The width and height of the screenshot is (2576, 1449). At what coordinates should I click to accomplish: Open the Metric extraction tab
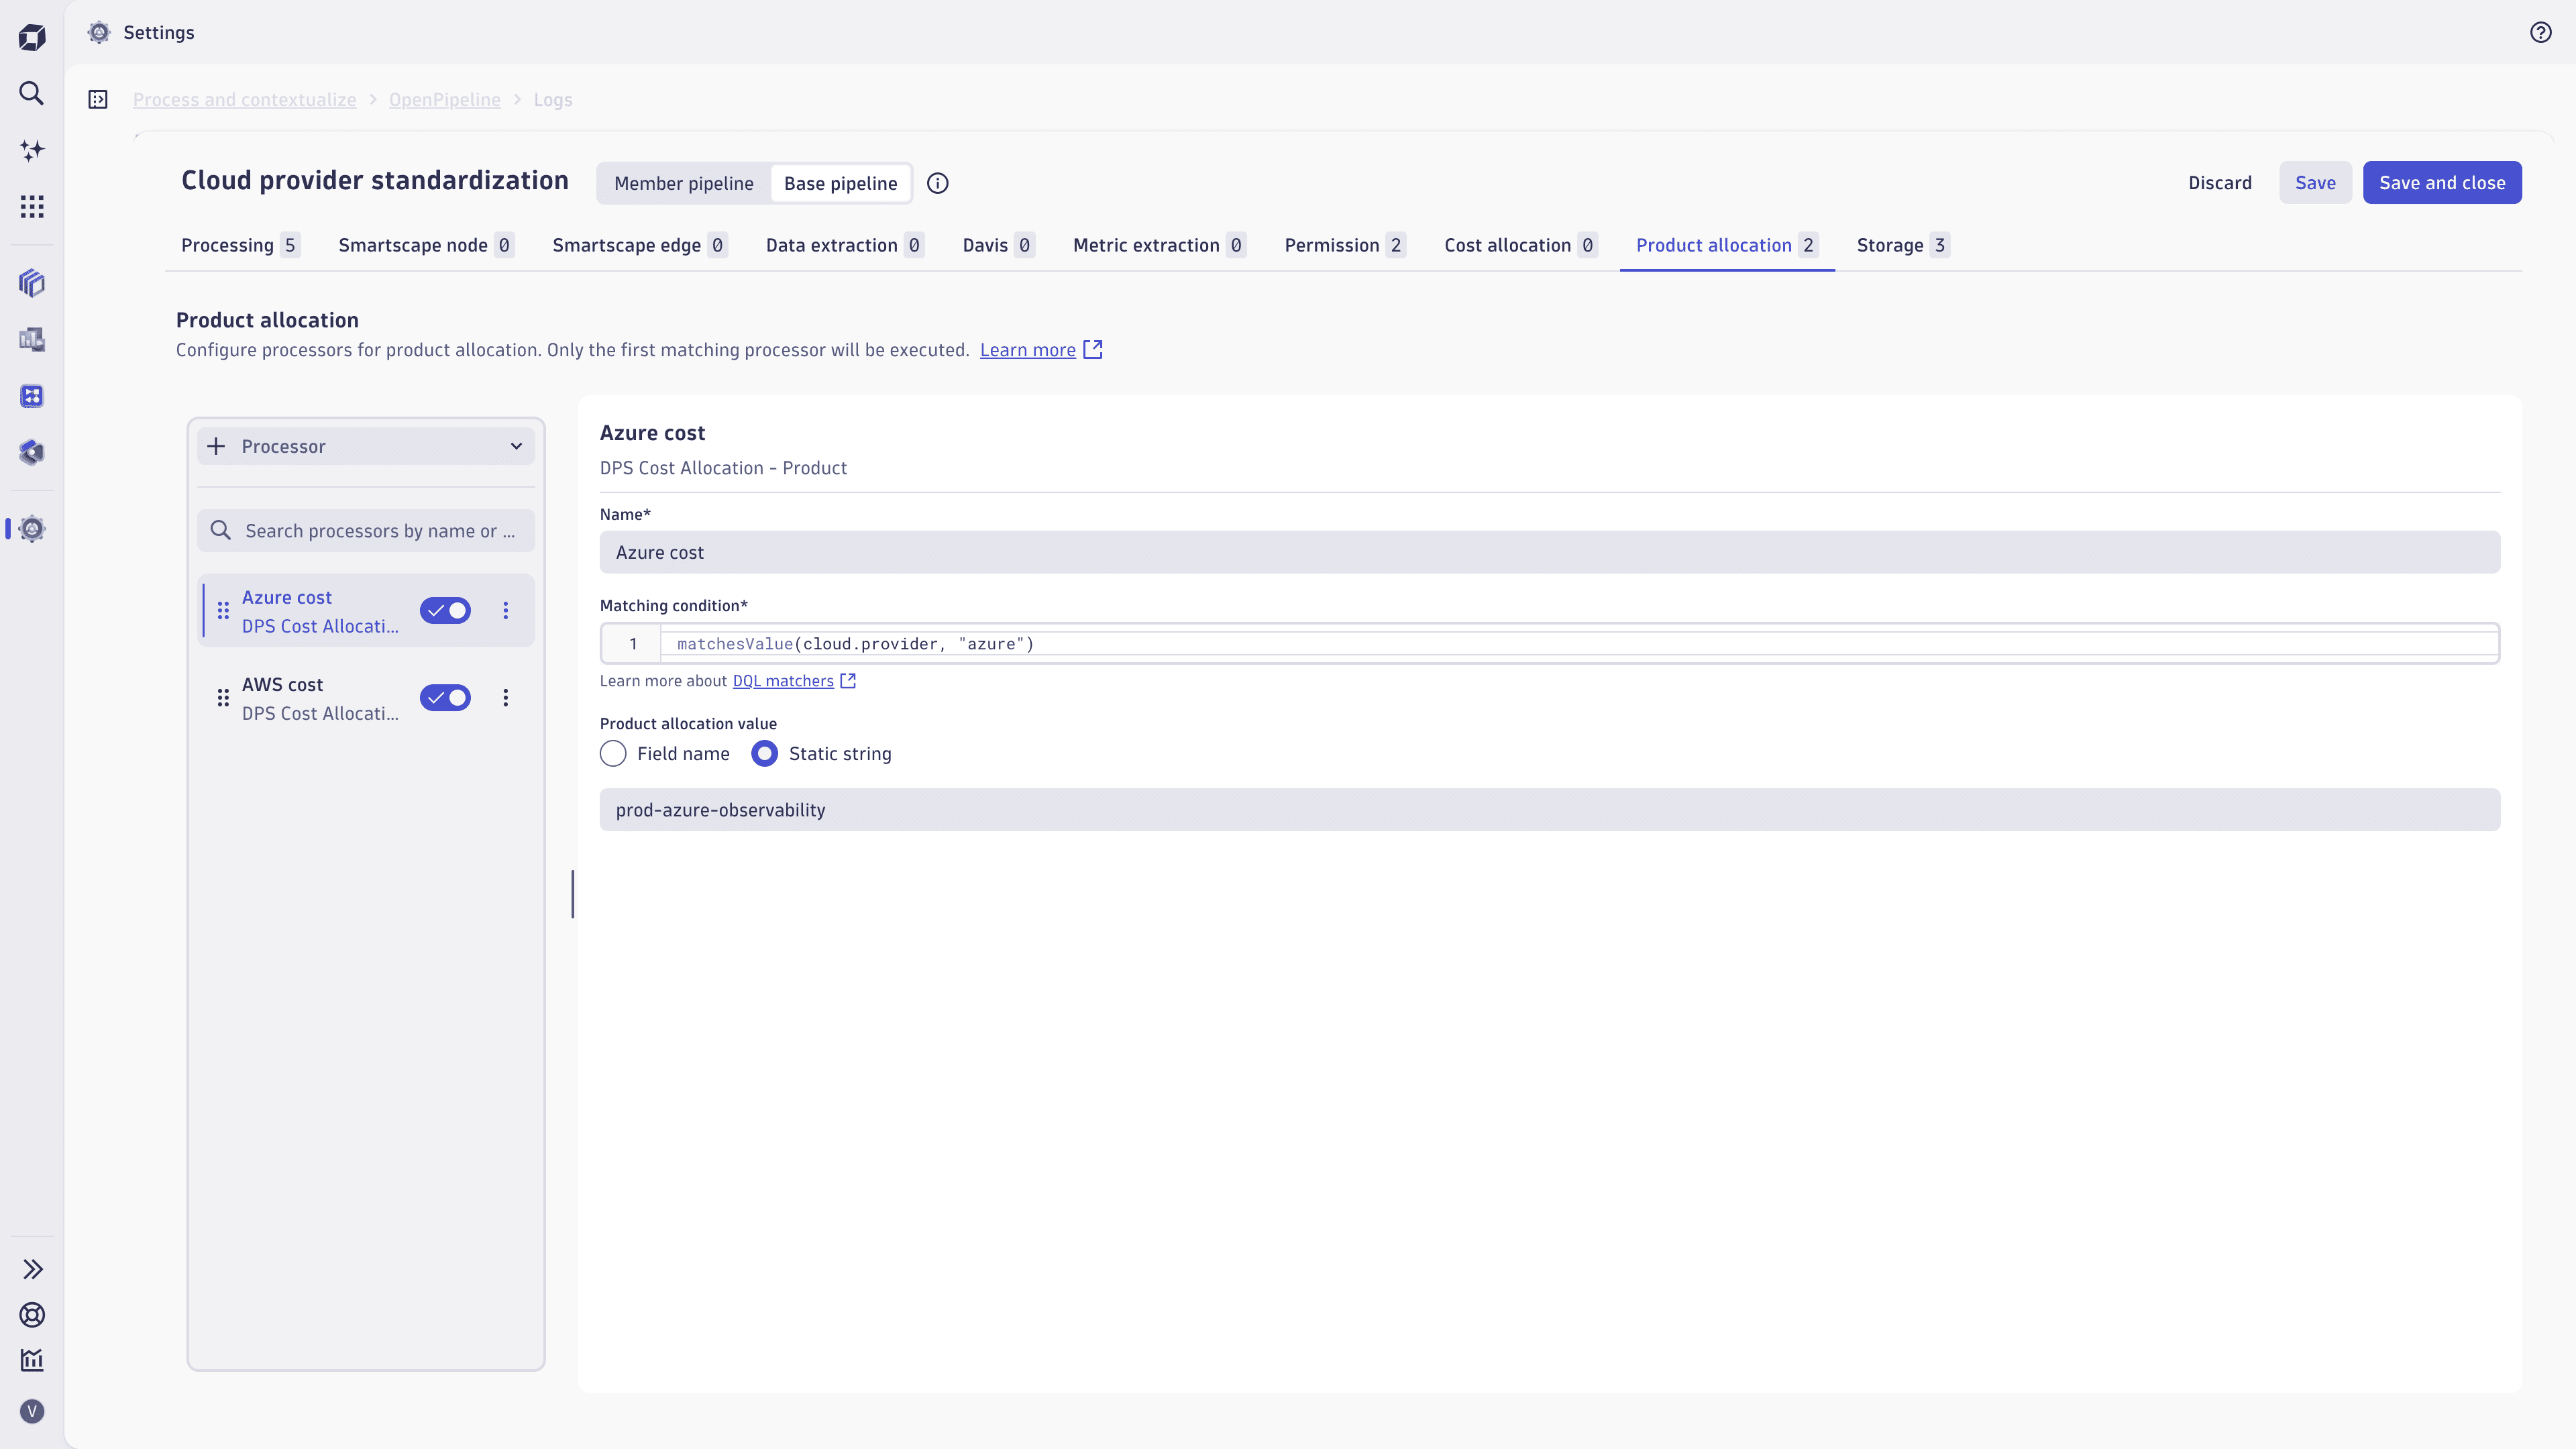[x=1159, y=245]
